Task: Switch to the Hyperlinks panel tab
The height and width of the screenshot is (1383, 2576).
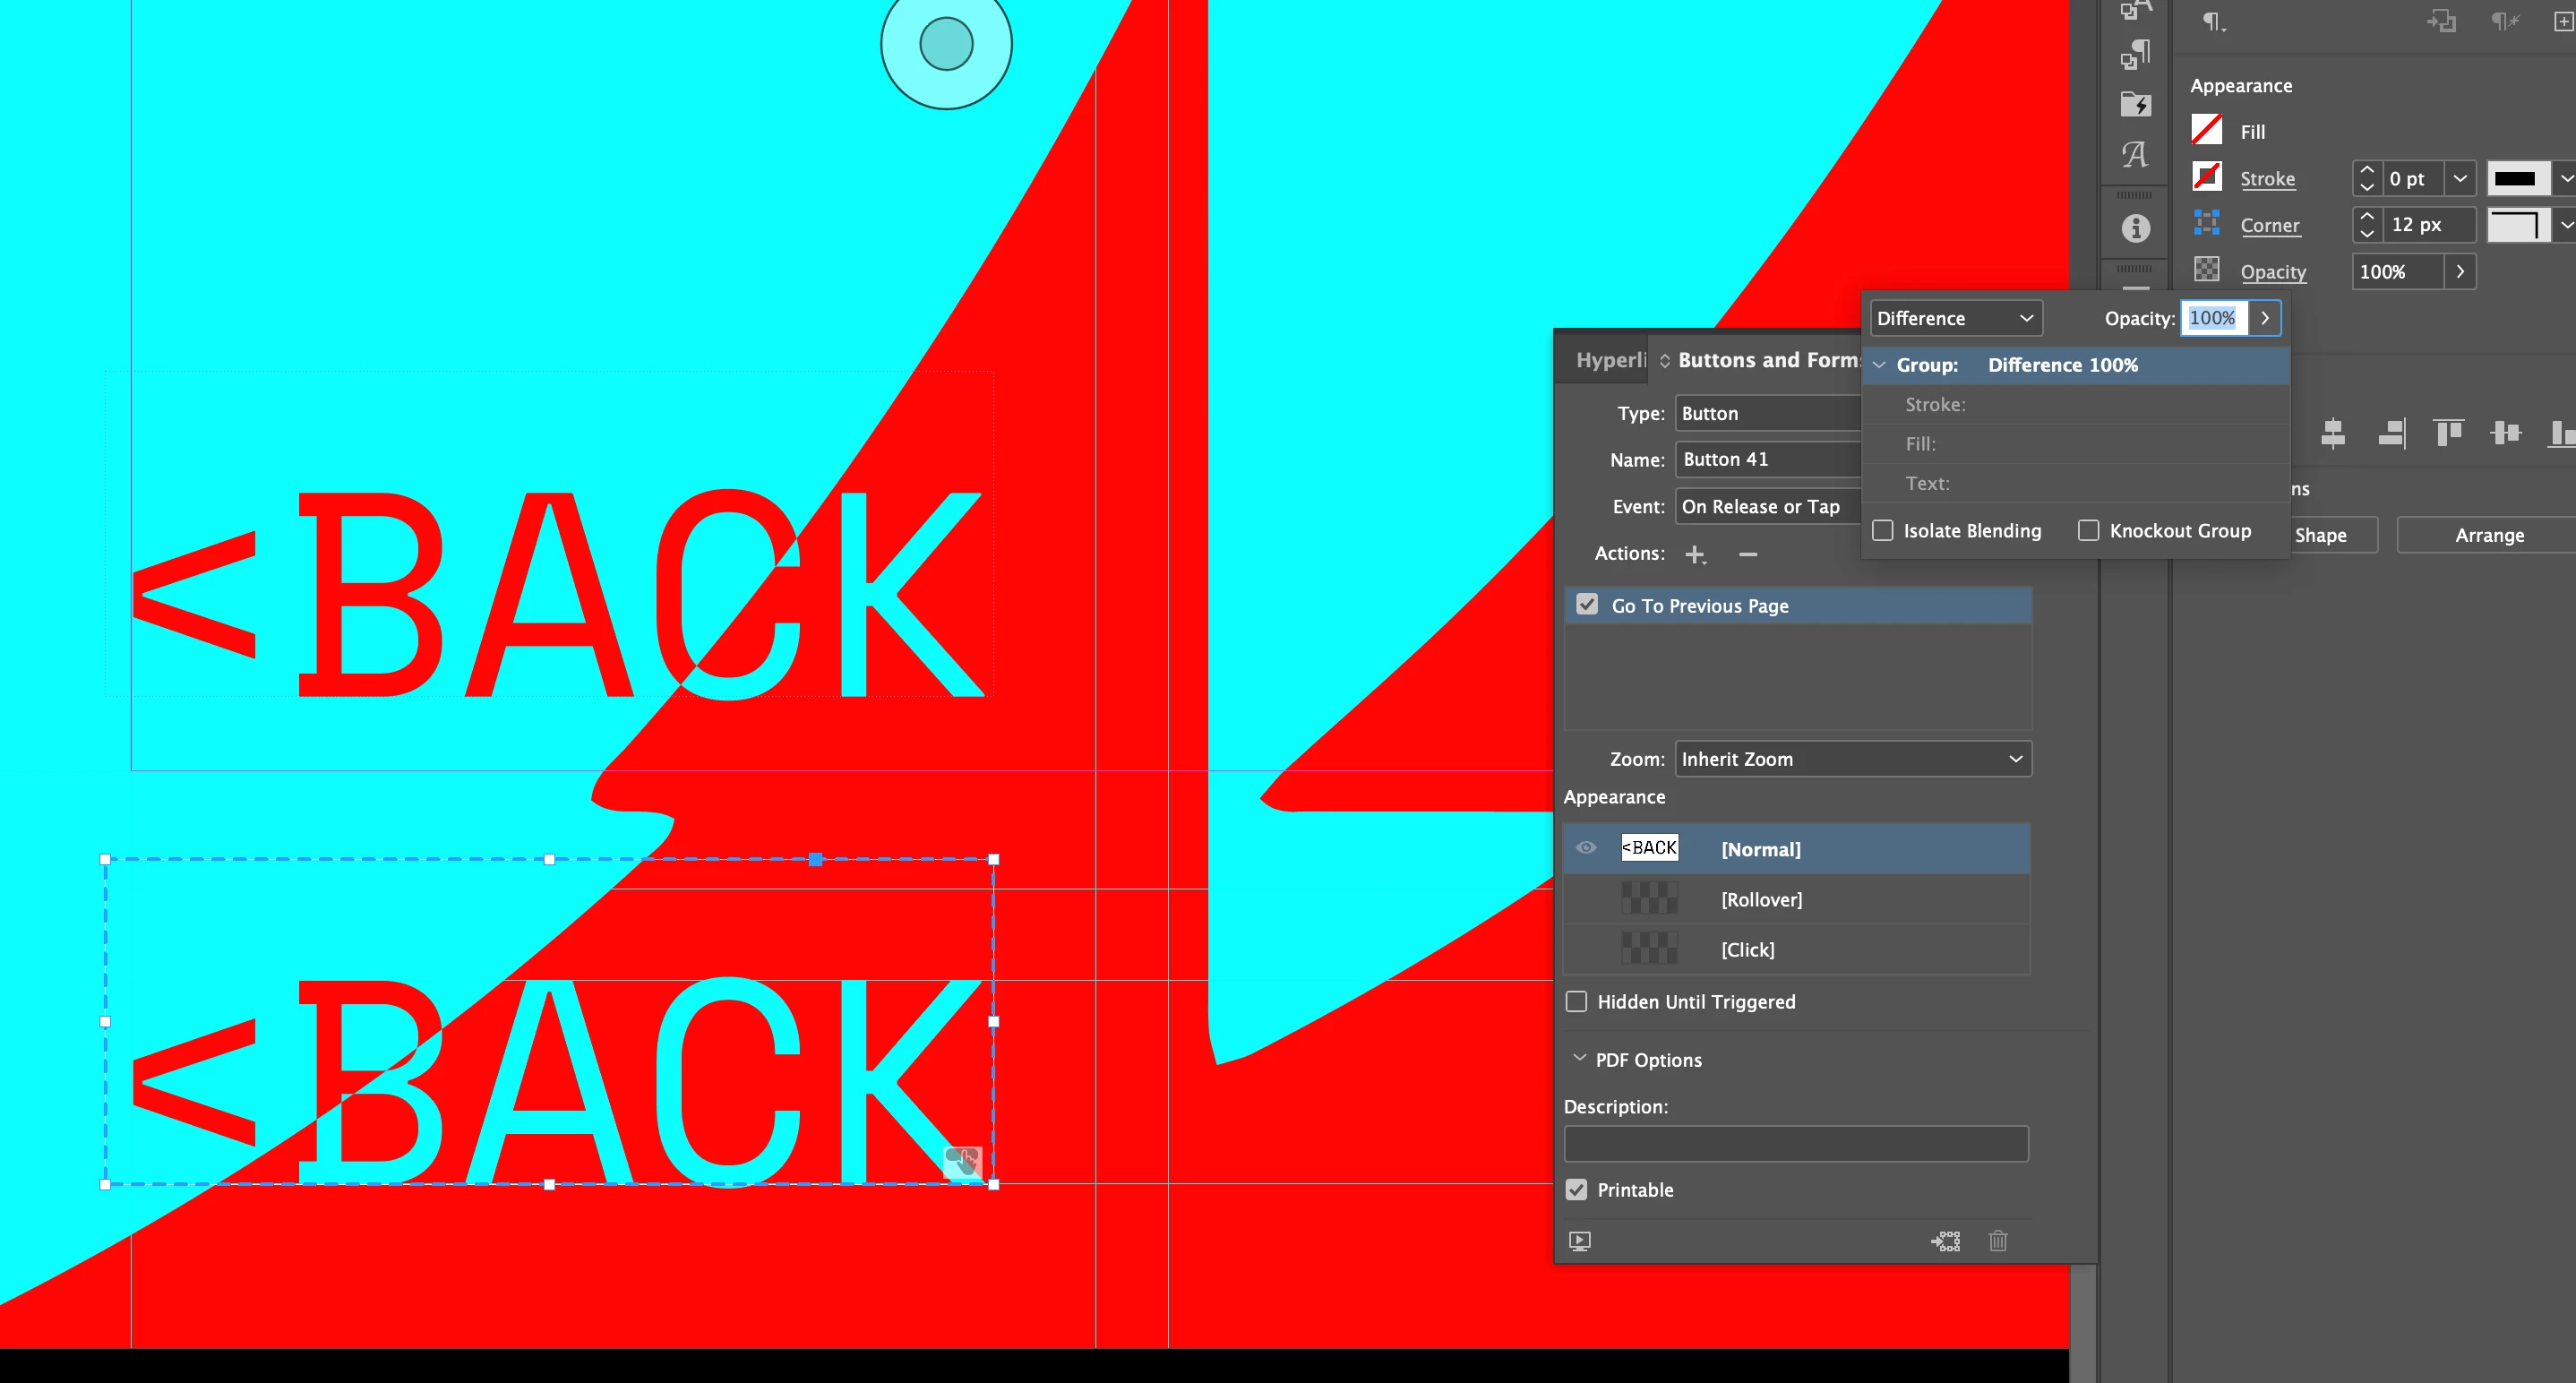Action: (1610, 361)
